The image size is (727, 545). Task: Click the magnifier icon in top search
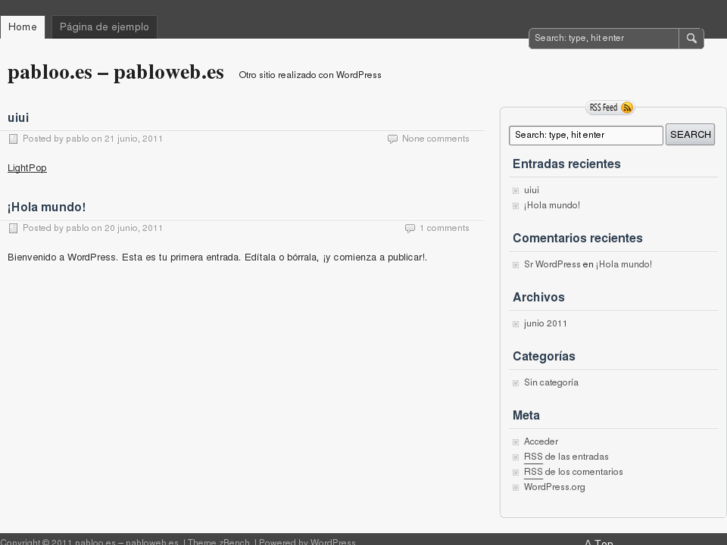click(691, 38)
